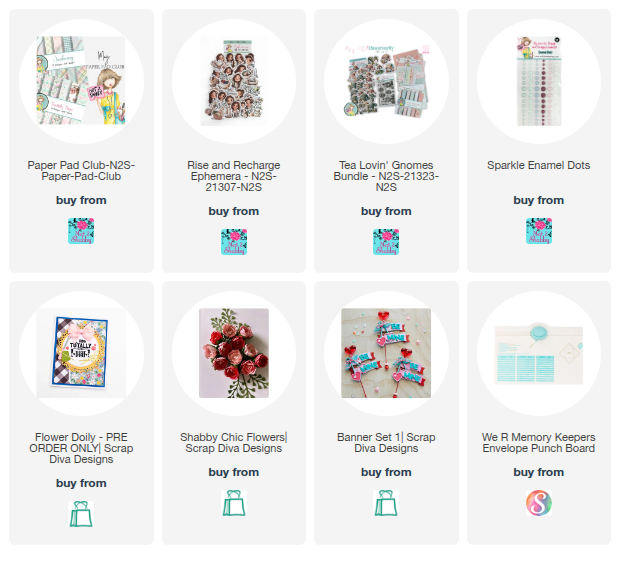This screenshot has width=620, height=566.
Task: Click Not 2 Shabby icon under Rise and Recharge Ephemera
Action: point(234,242)
